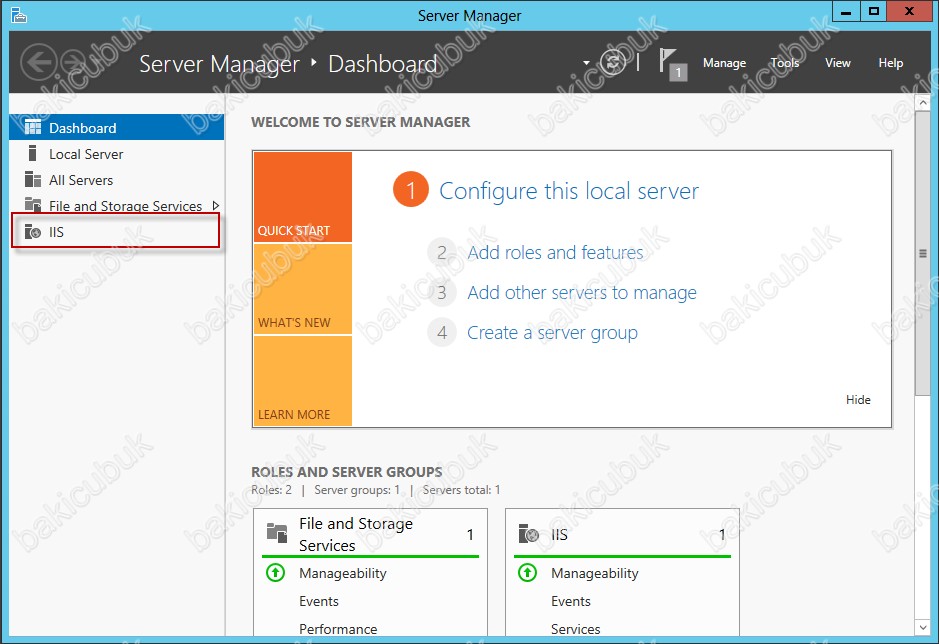Click Configure this local server link
939x644 pixels.
point(569,191)
